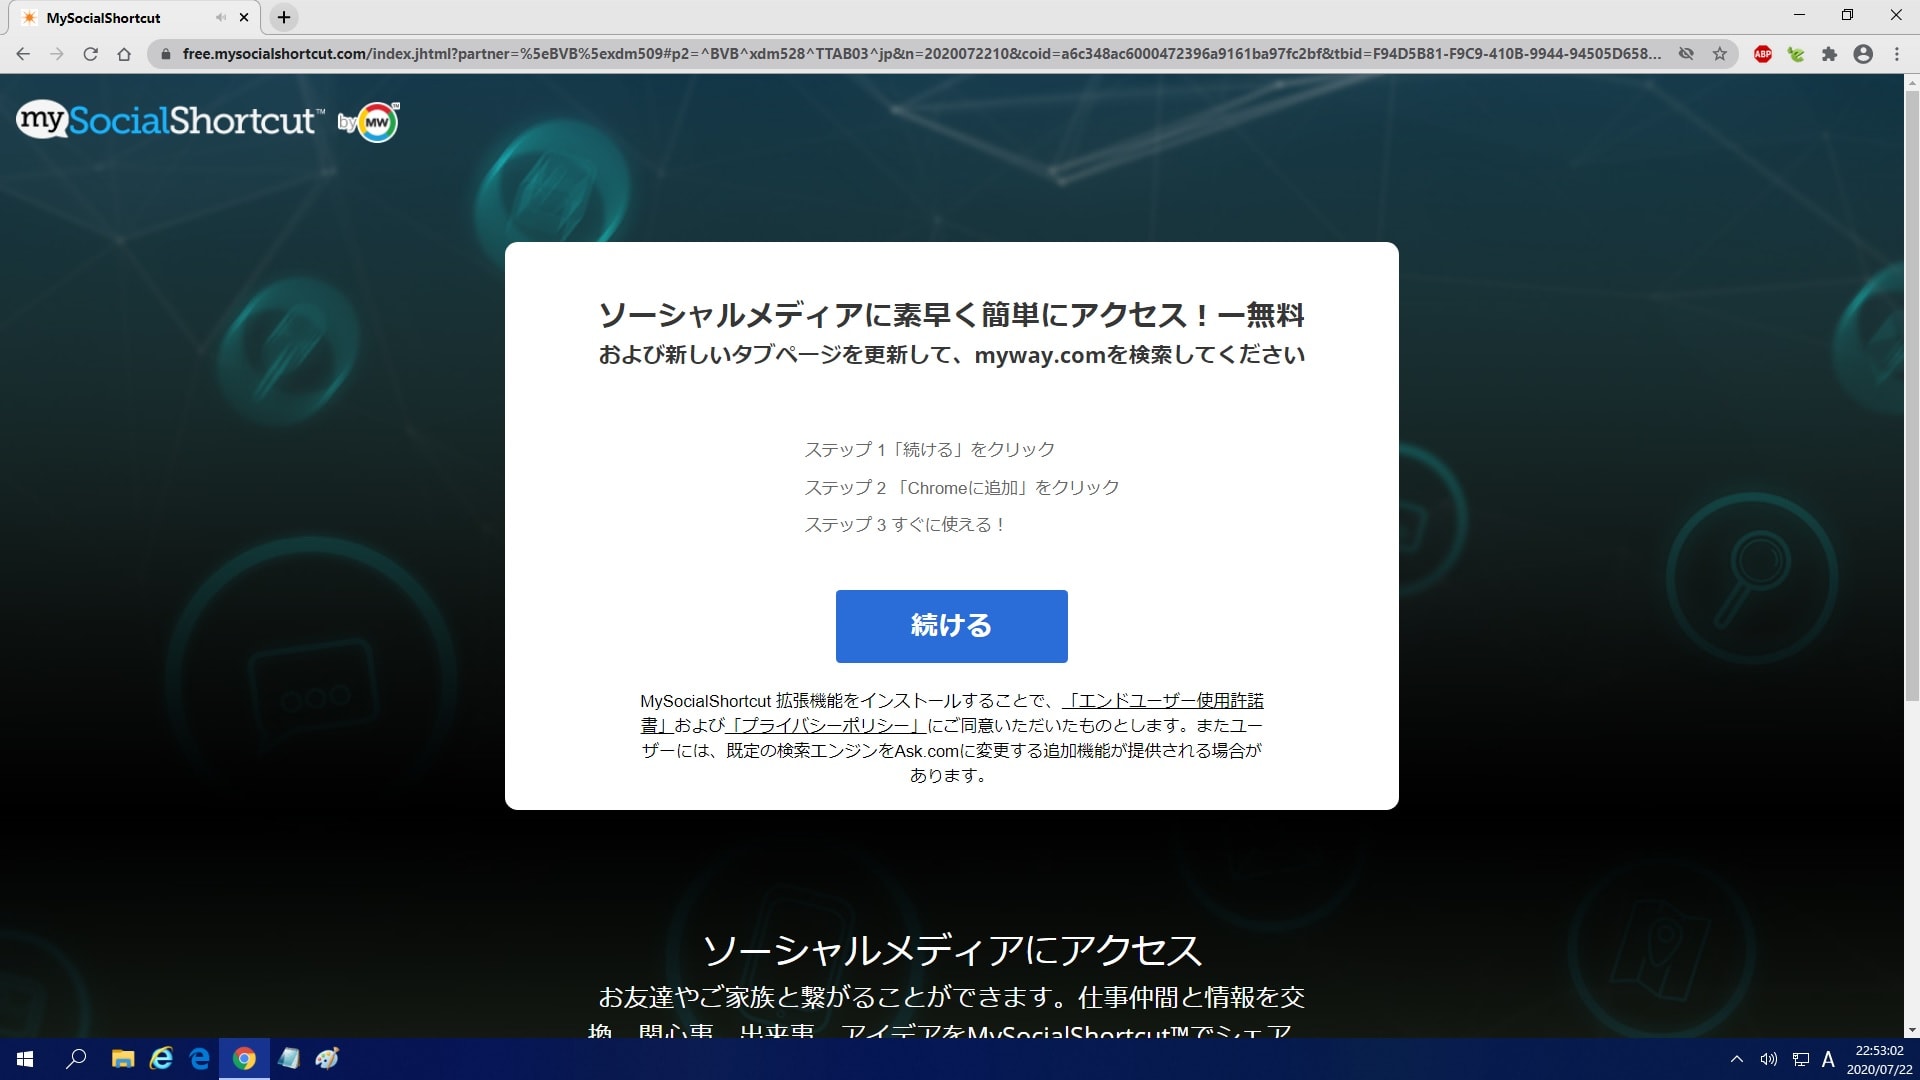Open Windows taskbar search
Viewport: 1920px width, 1080px height.
click(x=76, y=1059)
